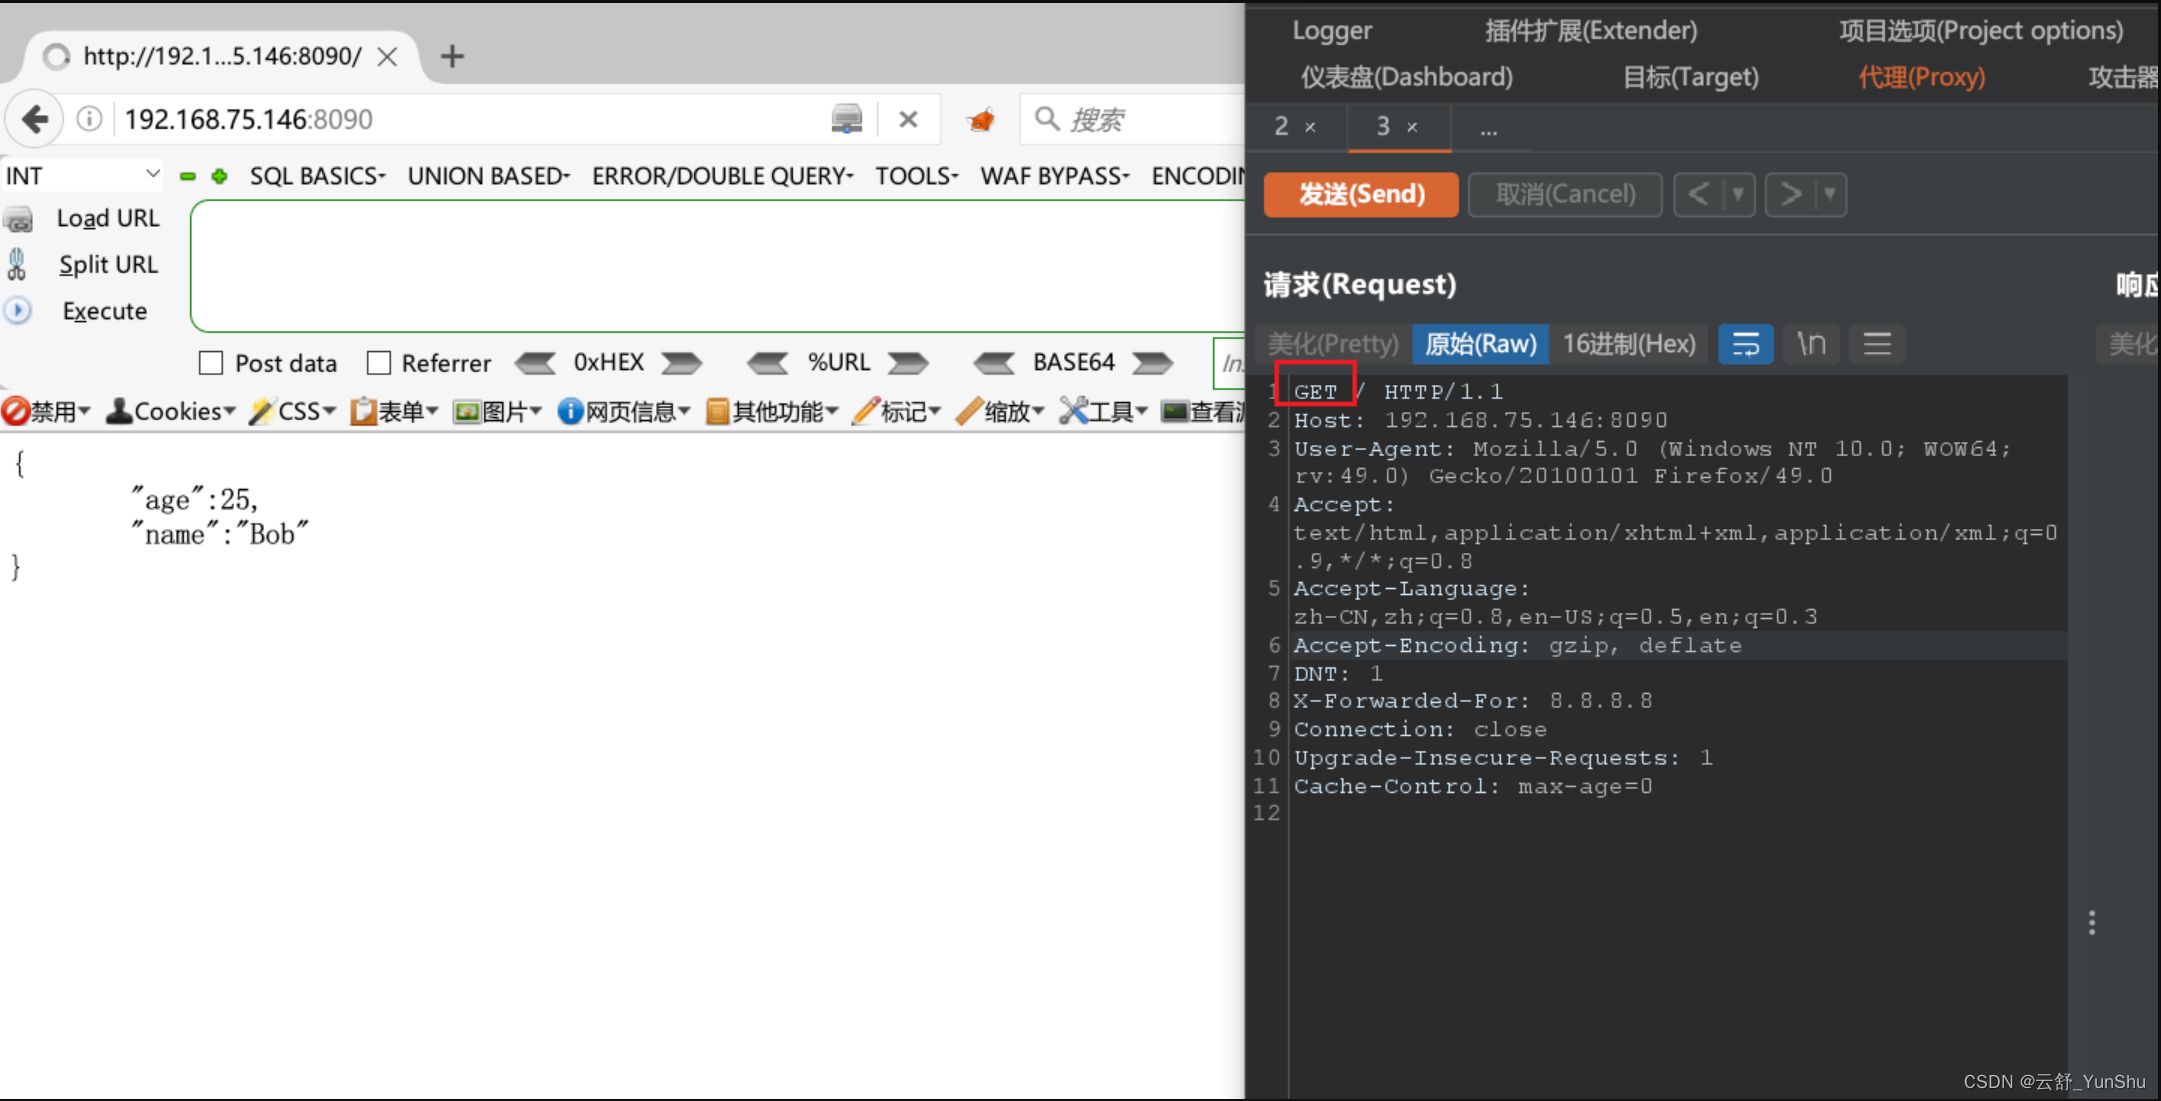The width and height of the screenshot is (2161, 1101).
Task: Switch to 仪表盘(Dashboard) tab
Action: click(x=1406, y=77)
